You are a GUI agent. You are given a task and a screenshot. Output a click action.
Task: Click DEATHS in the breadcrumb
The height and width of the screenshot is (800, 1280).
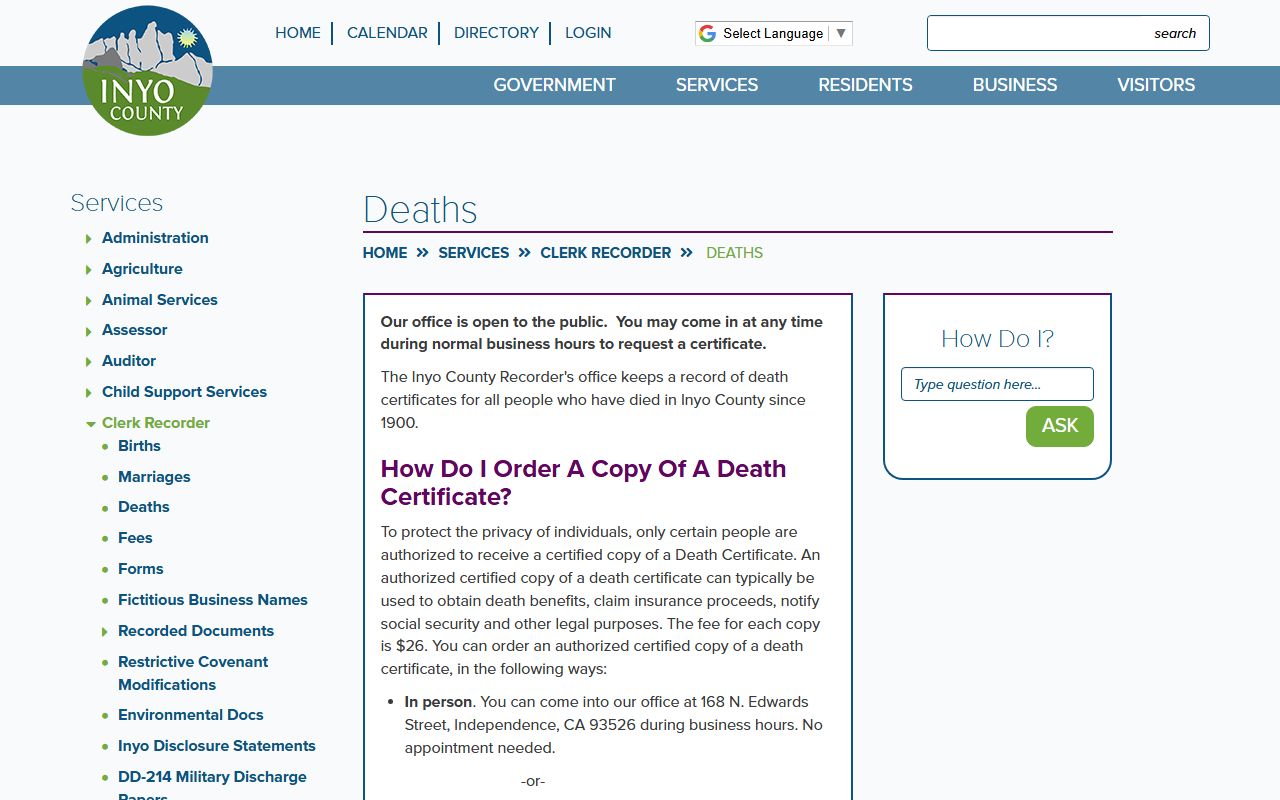[734, 253]
